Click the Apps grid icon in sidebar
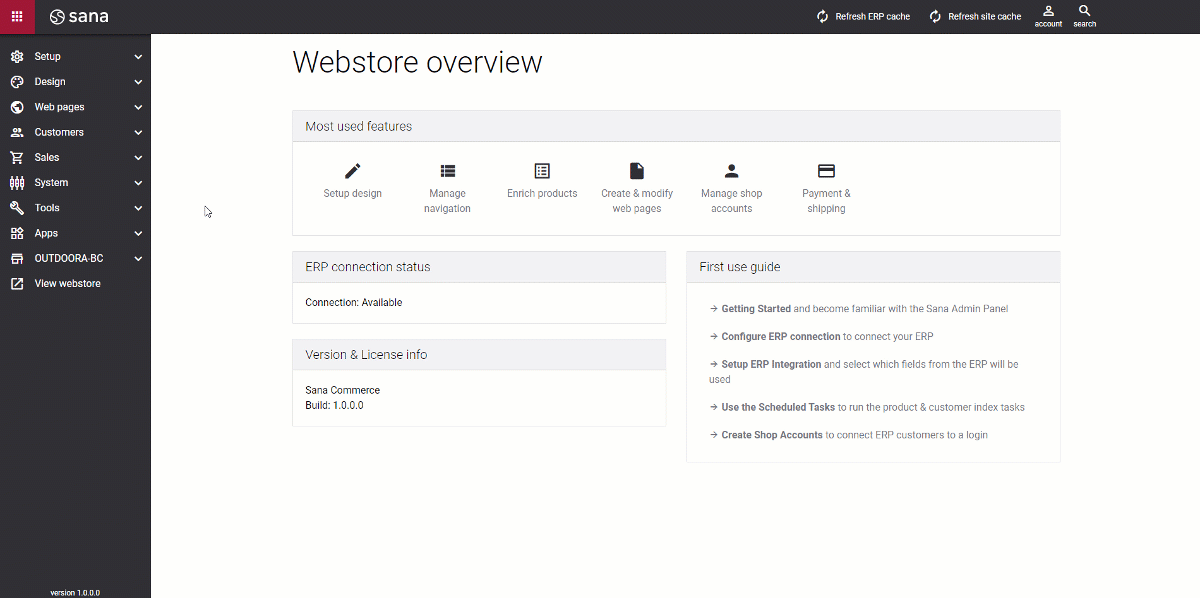Image resolution: width=1200 pixels, height=598 pixels. click(17, 233)
